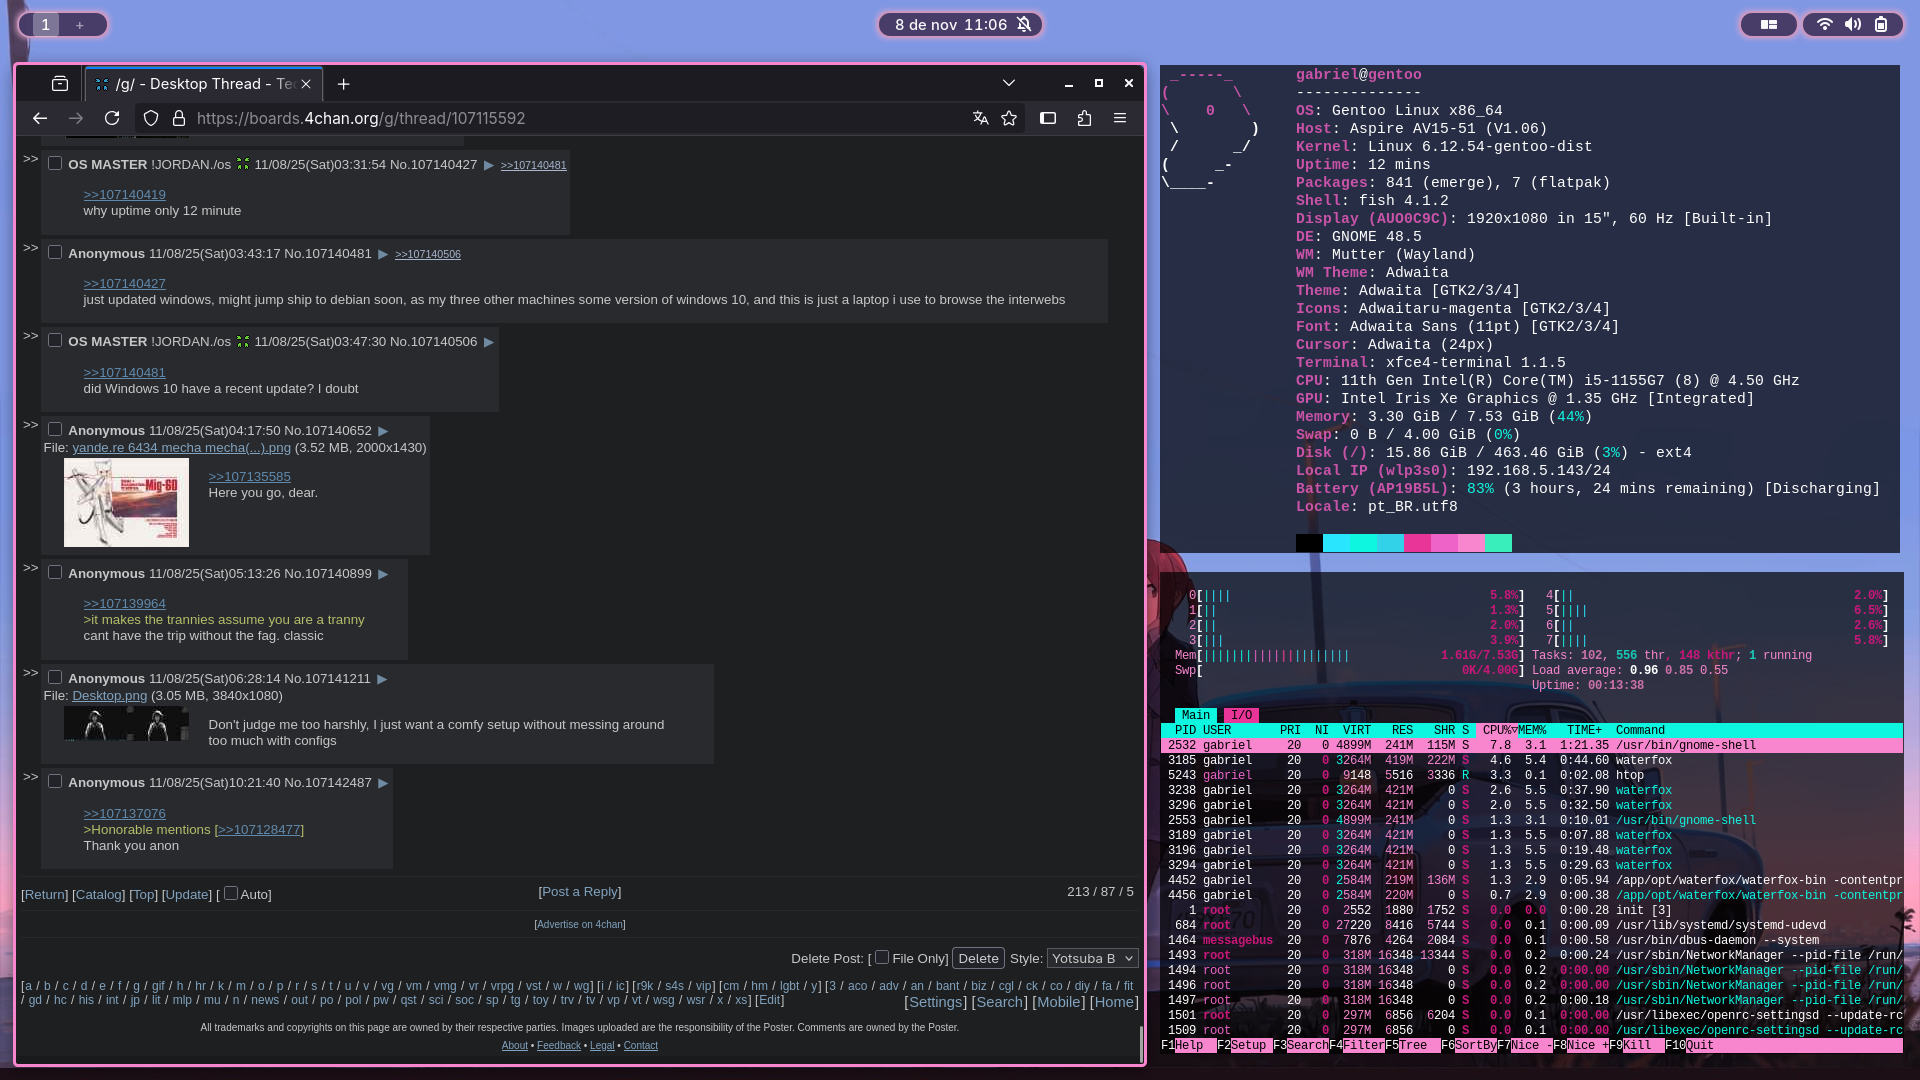Bookmark this page with the star icon

[1009, 118]
